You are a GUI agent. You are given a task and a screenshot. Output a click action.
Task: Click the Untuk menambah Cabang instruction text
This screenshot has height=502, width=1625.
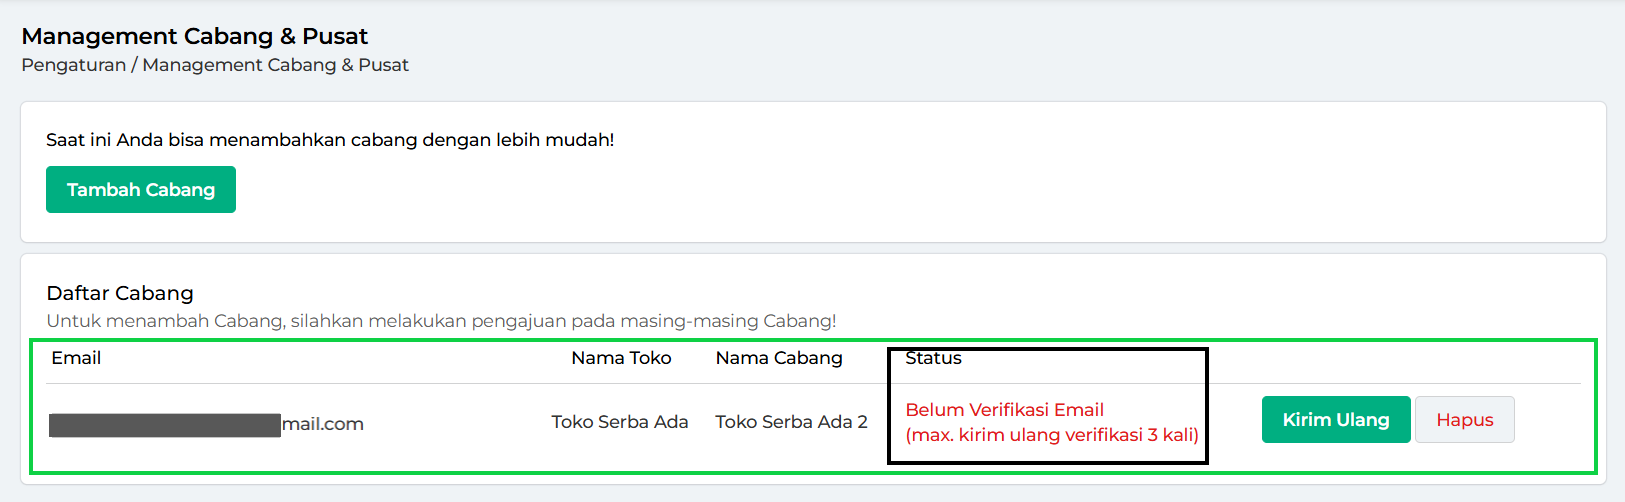tap(441, 321)
